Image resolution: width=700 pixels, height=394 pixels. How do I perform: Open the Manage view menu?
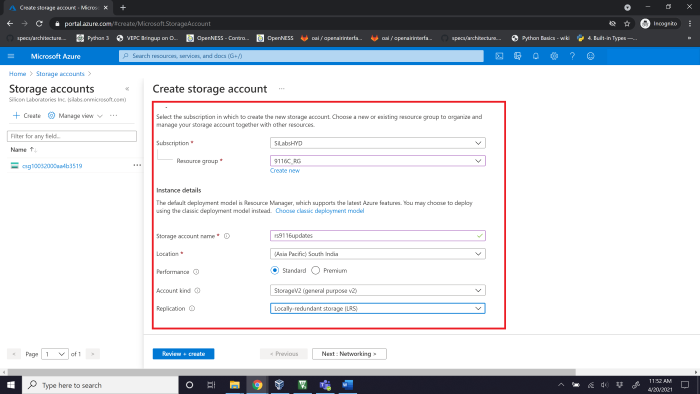click(75, 116)
